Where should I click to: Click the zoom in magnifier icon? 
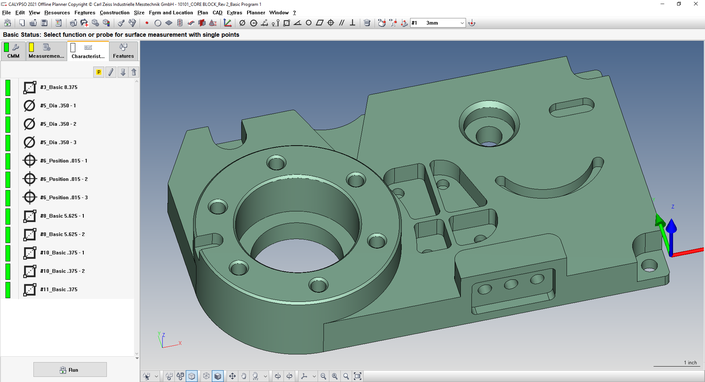[335, 376]
